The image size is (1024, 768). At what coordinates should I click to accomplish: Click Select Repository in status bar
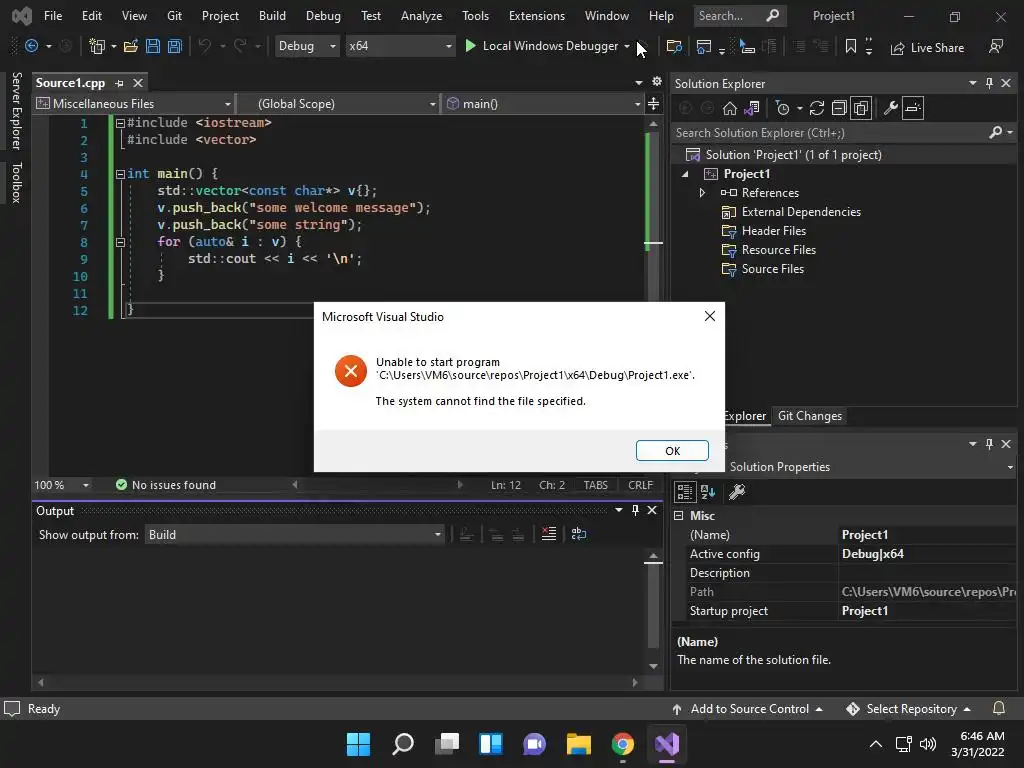pos(910,709)
